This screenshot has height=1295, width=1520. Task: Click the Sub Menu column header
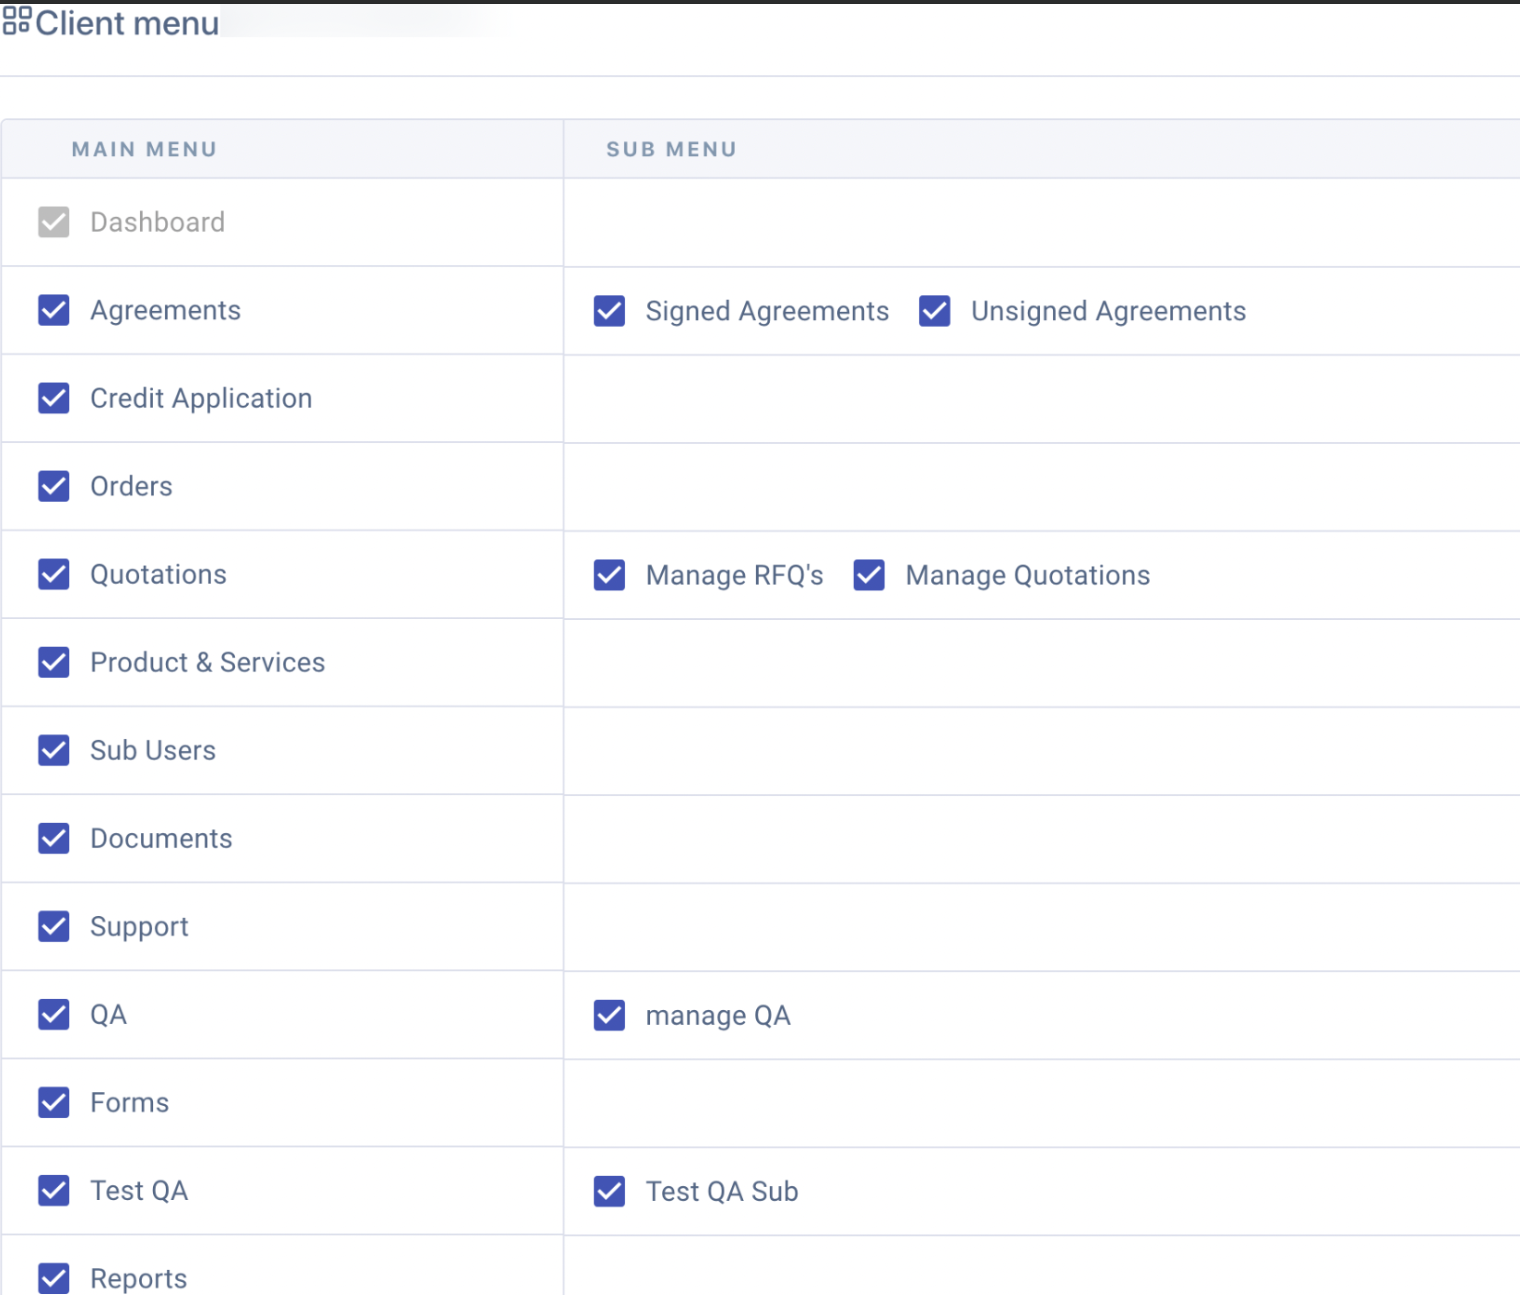coord(671,149)
